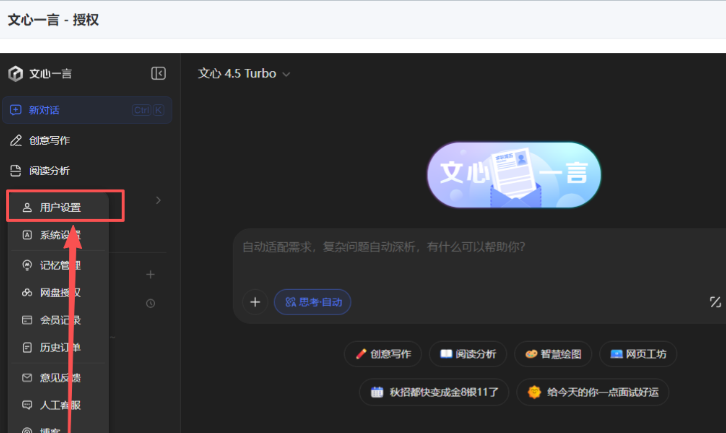Viewport: 726px width, 433px height.
Task: Open 意见反馈 menu entry
Action: coord(59,377)
